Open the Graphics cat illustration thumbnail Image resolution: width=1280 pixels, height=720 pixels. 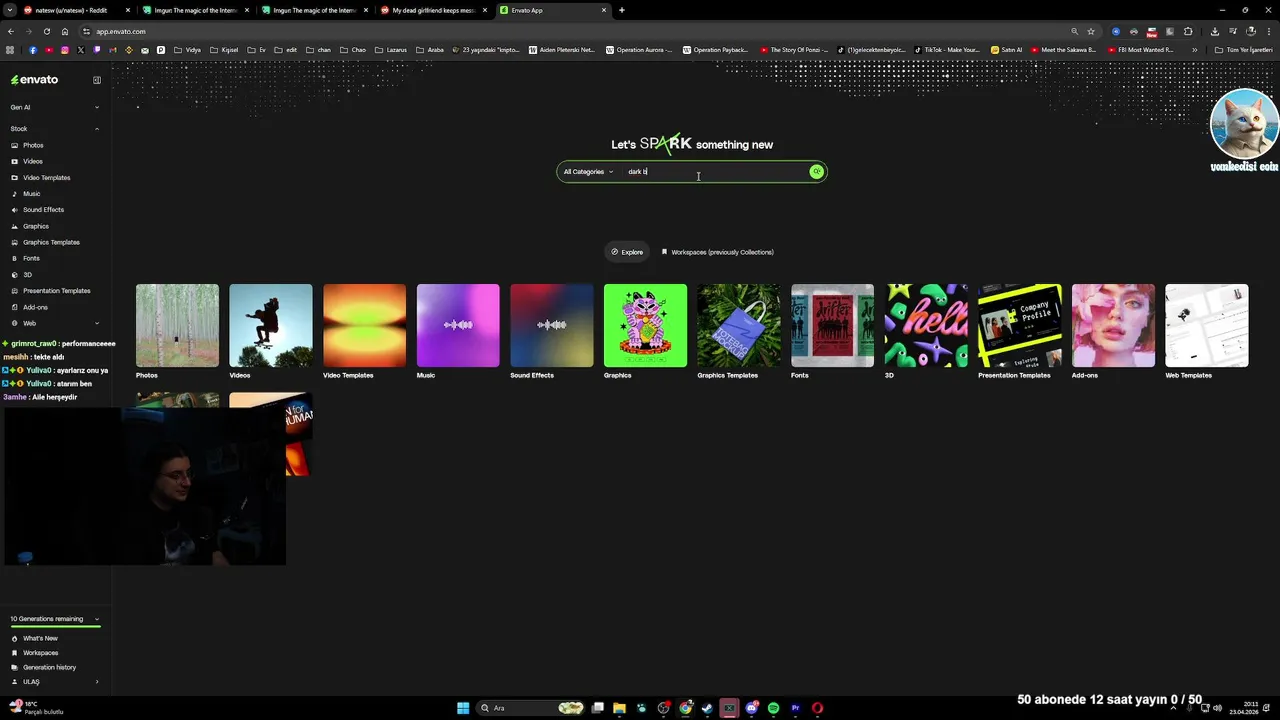[645, 325]
